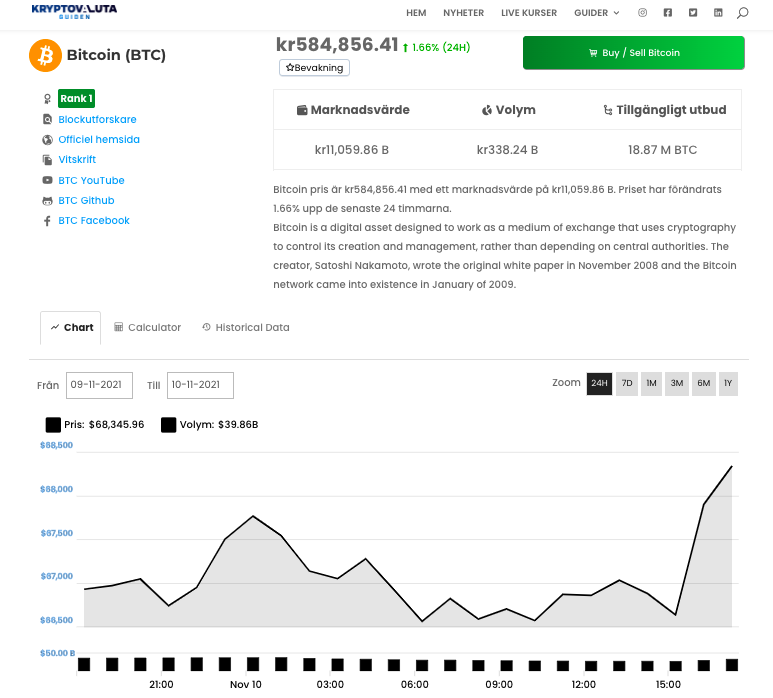This screenshot has height=698, width=773.
Task: Click the Kryptovaluta Guiden site logo
Action: (x=74, y=11)
